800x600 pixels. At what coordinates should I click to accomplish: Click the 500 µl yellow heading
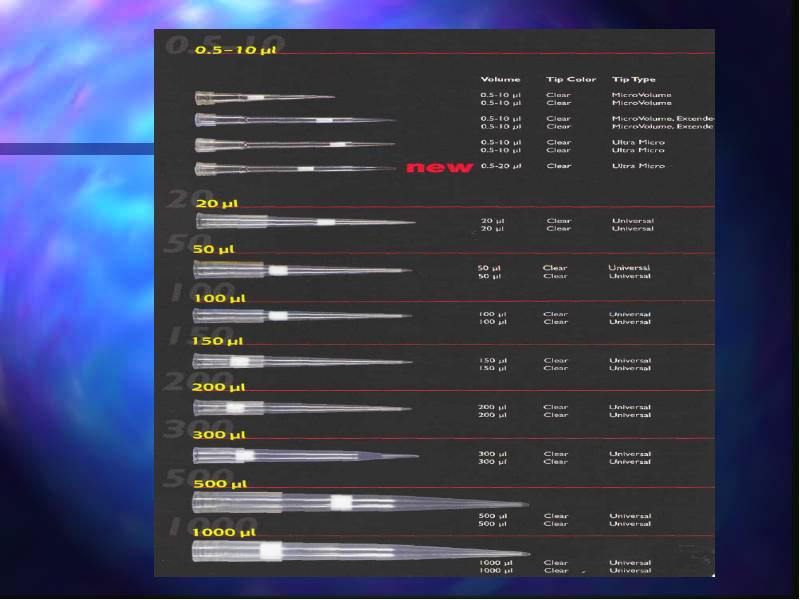[x=220, y=484]
